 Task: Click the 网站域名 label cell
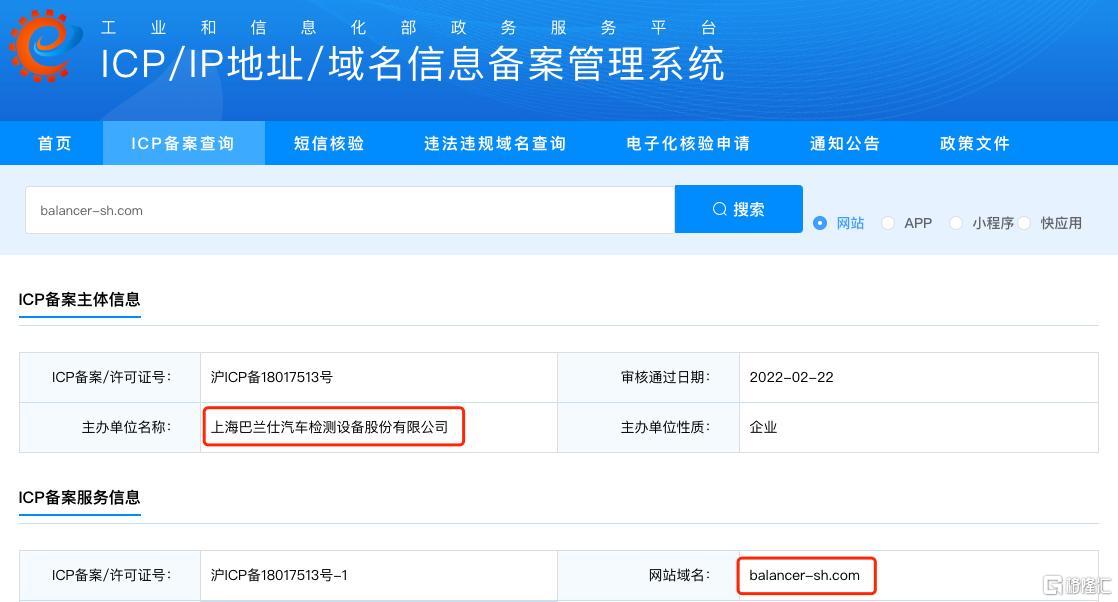point(648,576)
